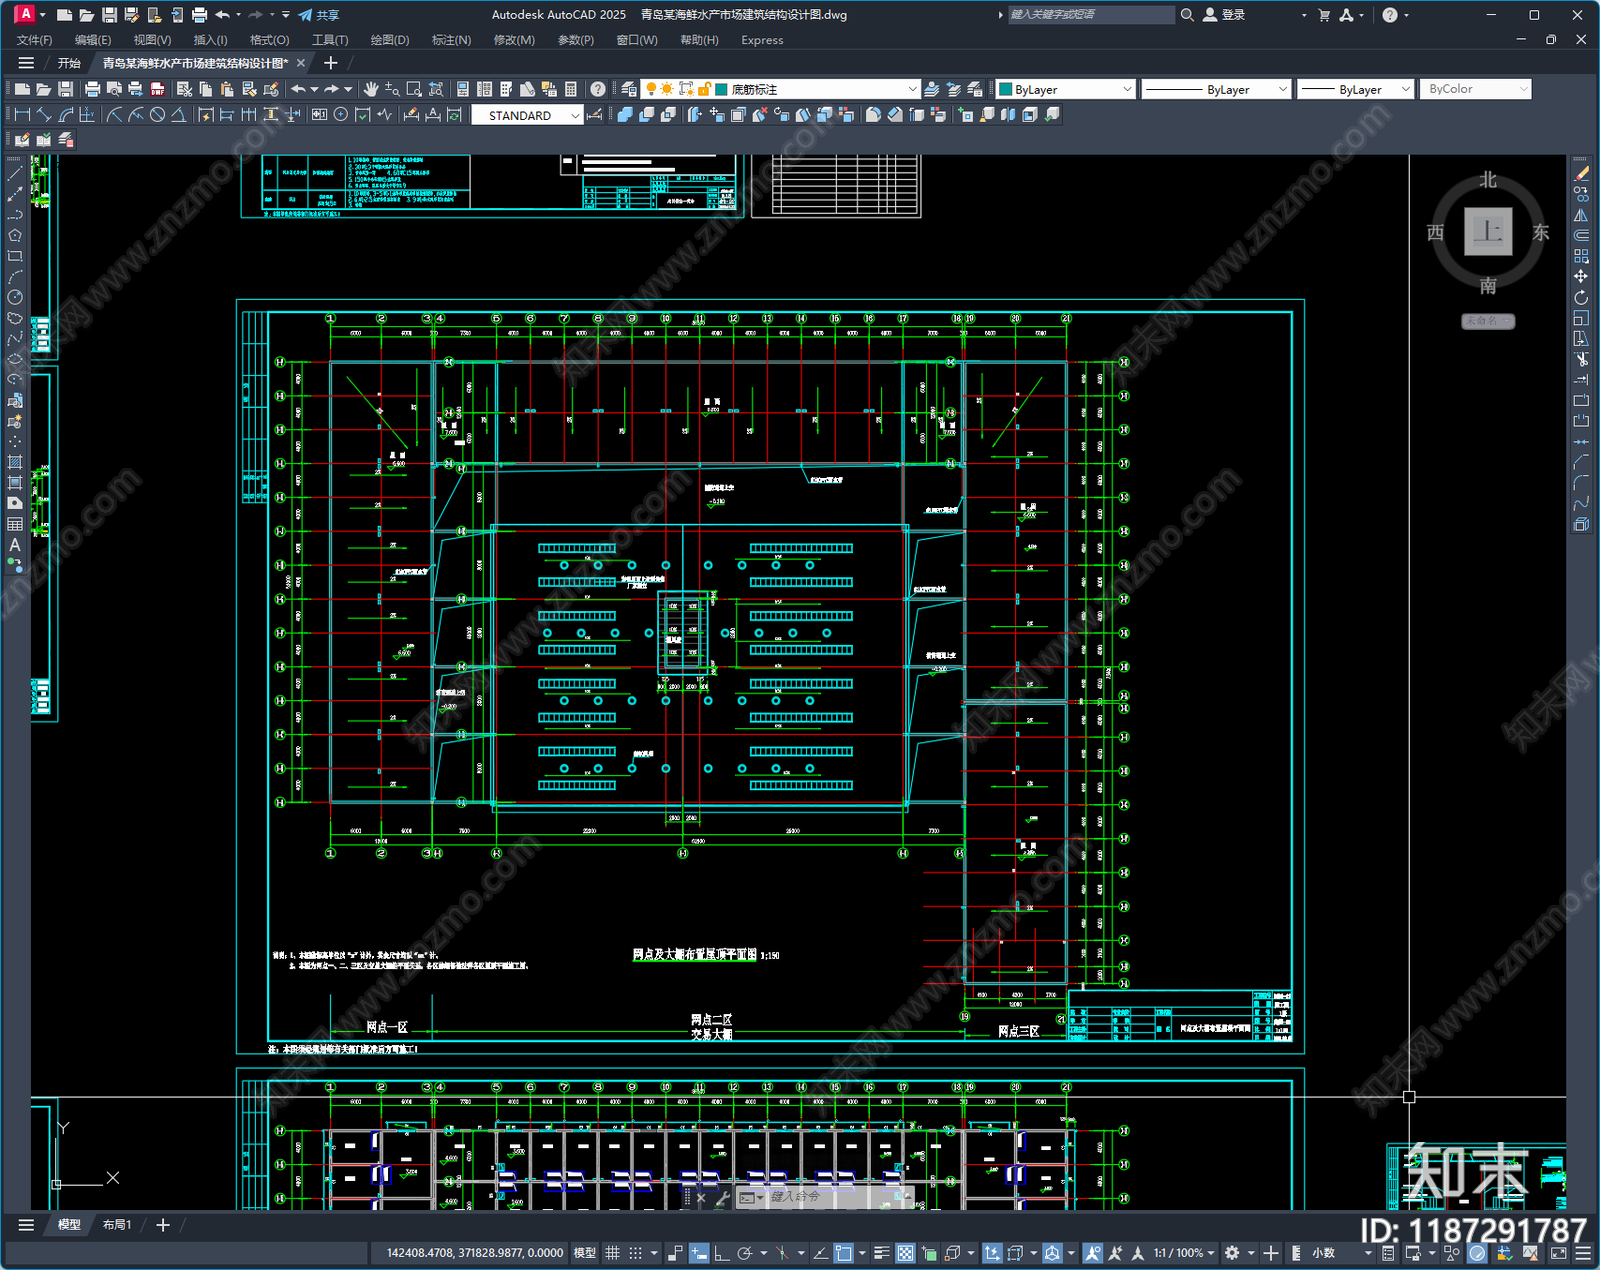Click the 登录 sign-in button

(1224, 15)
